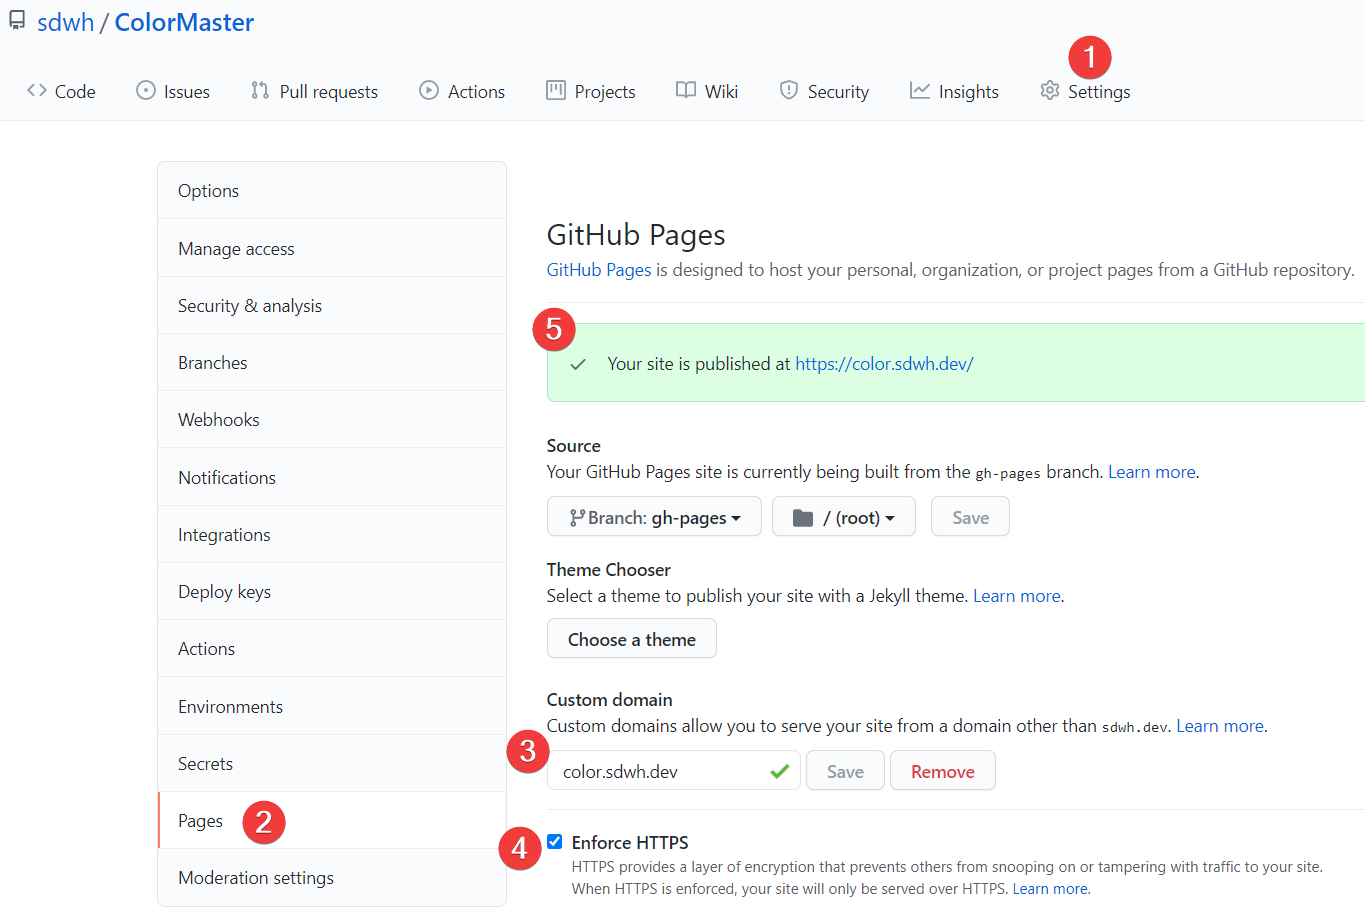This screenshot has height=914, width=1365.
Task: Click the GitHub Pages heading
Action: (x=636, y=235)
